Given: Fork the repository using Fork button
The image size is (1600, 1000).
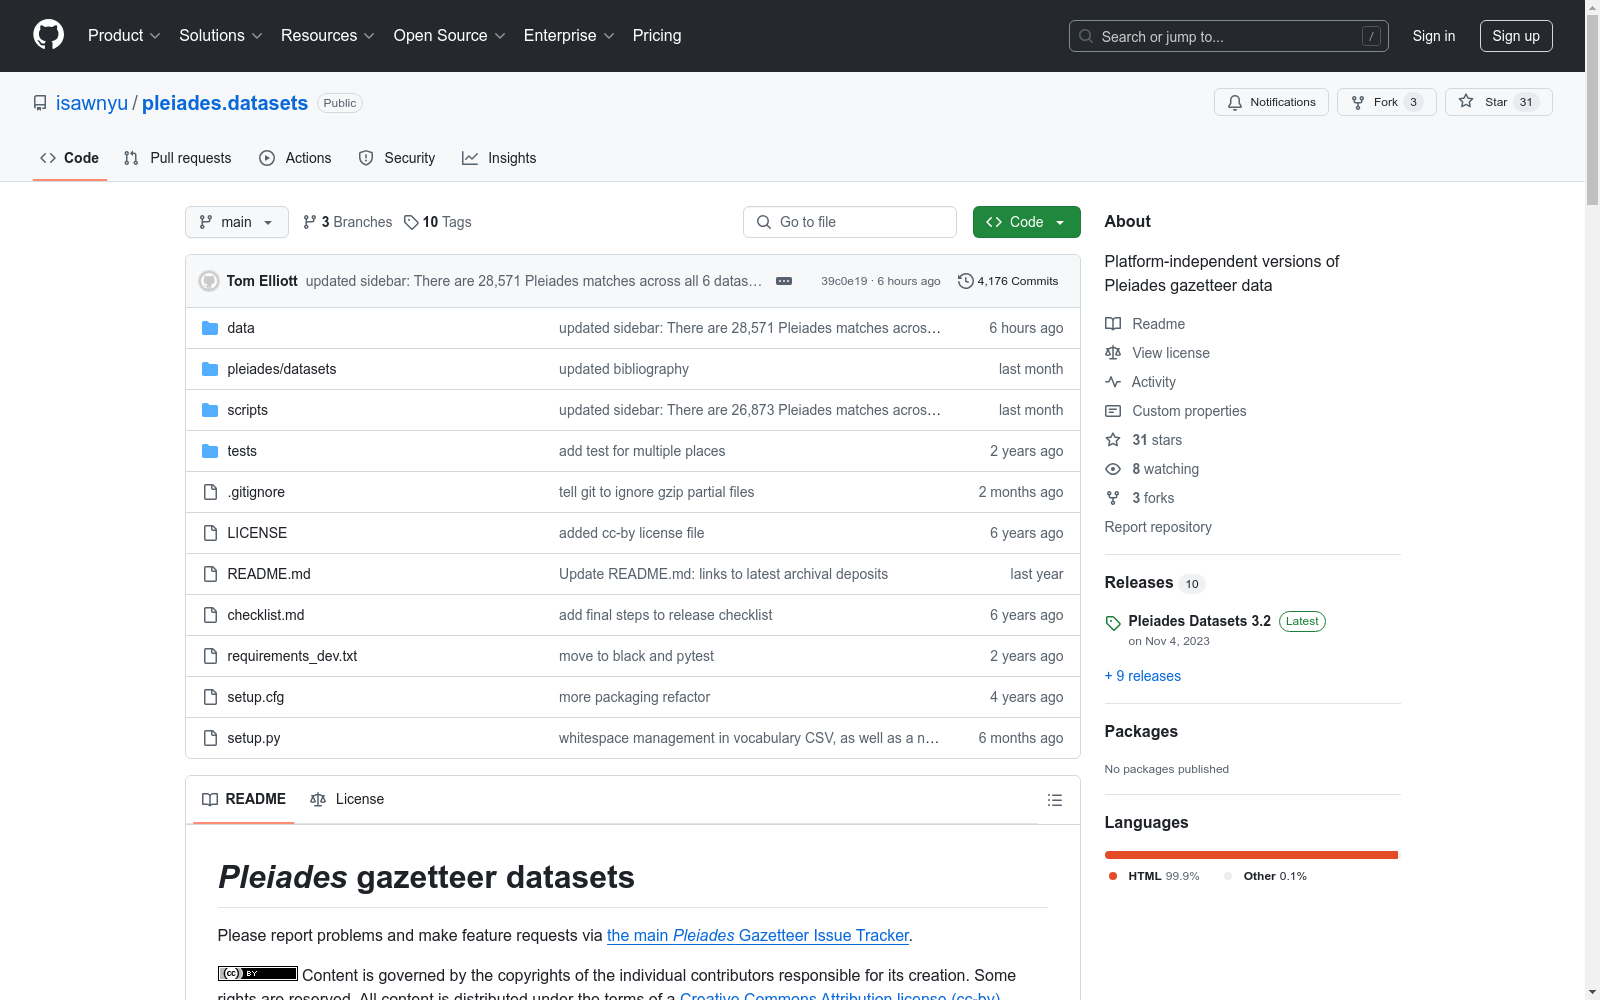Looking at the screenshot, I should (1386, 102).
